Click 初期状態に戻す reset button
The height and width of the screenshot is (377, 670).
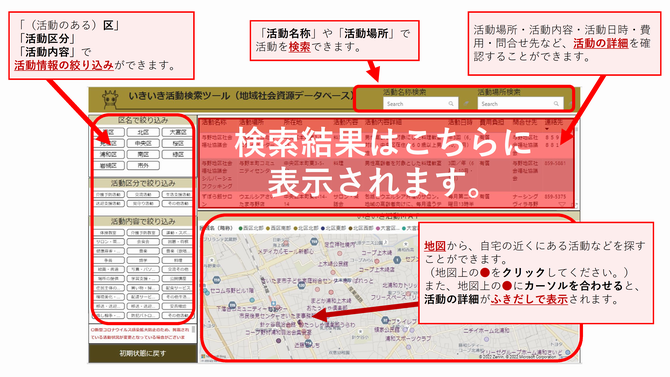click(142, 353)
